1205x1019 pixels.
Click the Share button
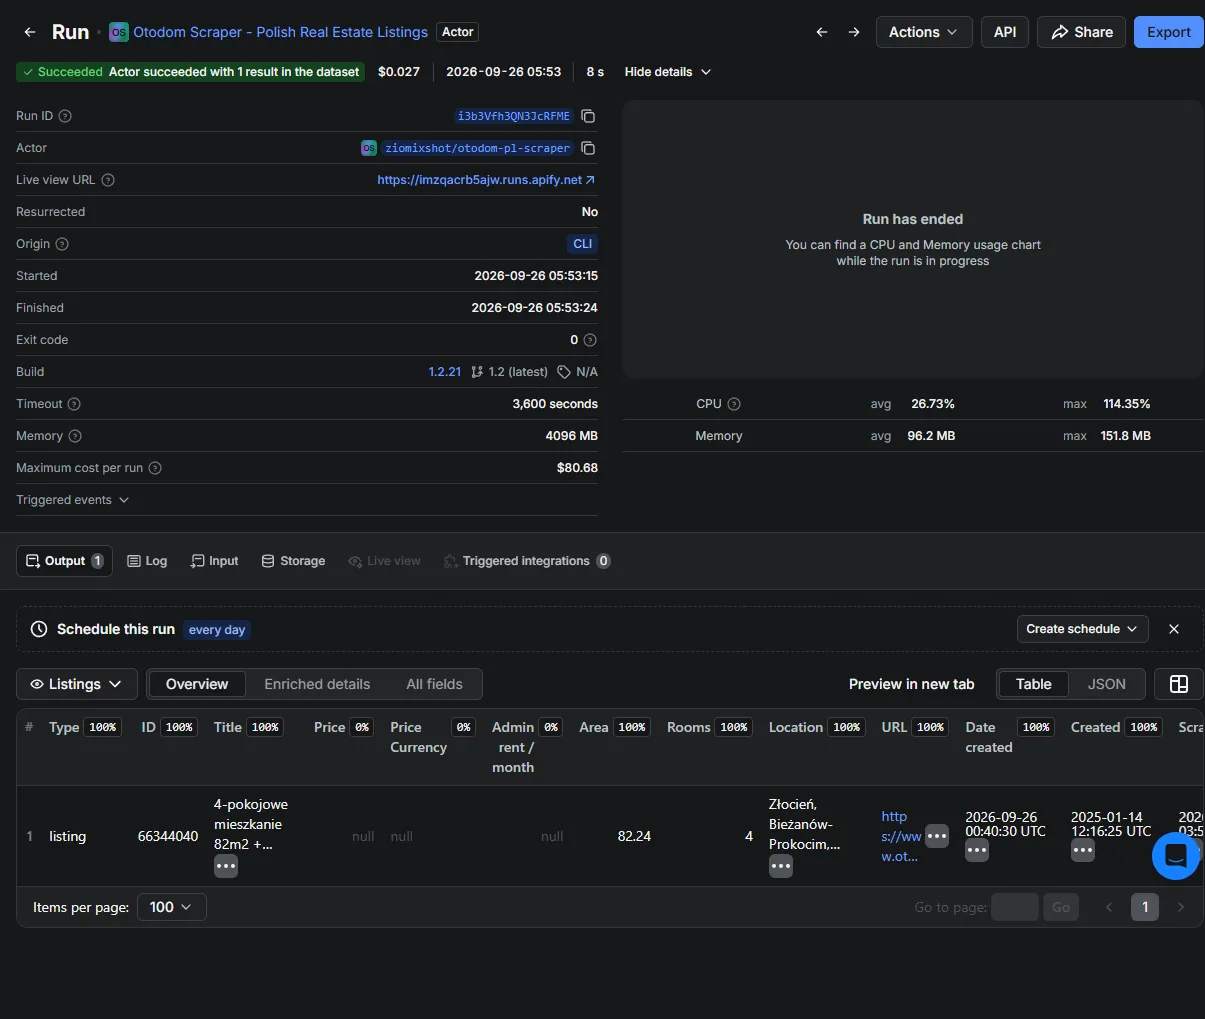[1082, 32]
